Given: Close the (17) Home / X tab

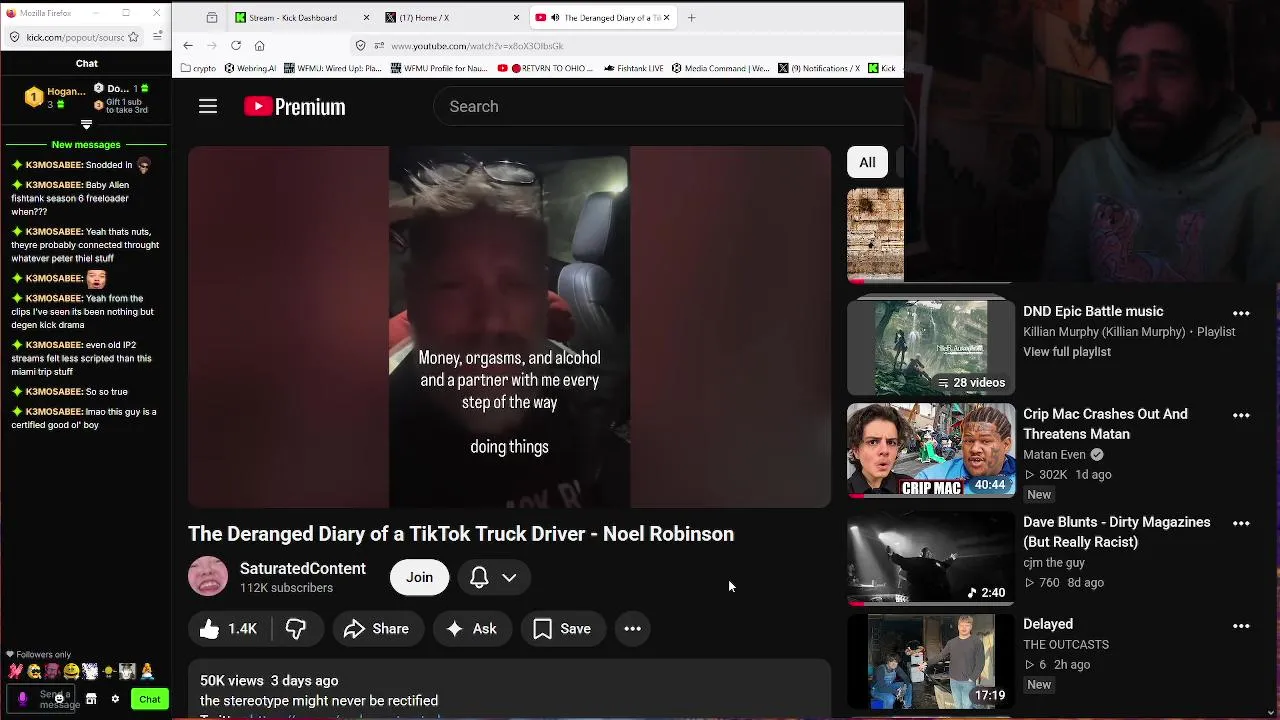Looking at the screenshot, I should (x=517, y=18).
